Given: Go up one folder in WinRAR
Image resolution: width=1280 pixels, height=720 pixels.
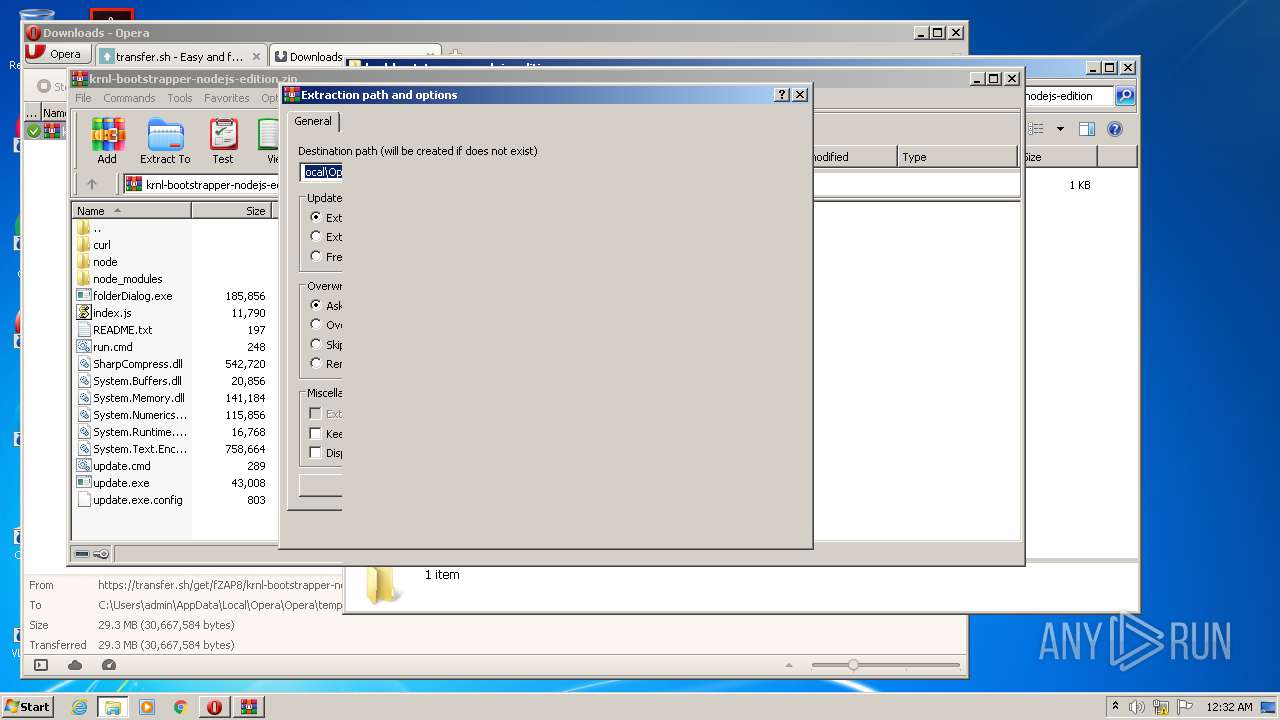Looking at the screenshot, I should tap(92, 184).
